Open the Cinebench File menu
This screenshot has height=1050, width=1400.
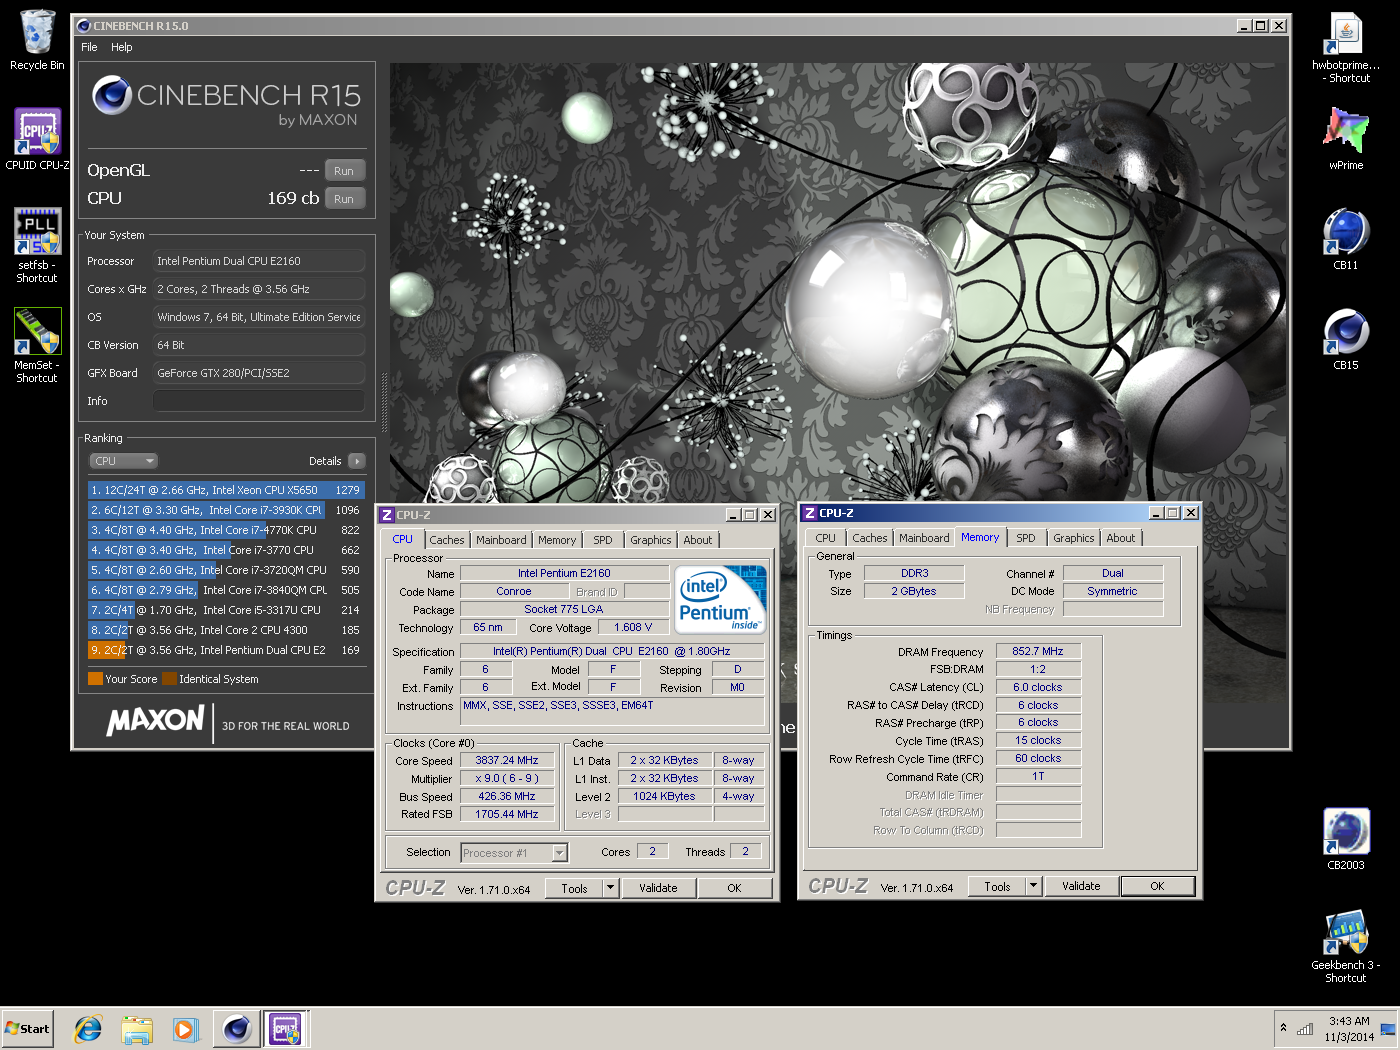pos(89,47)
